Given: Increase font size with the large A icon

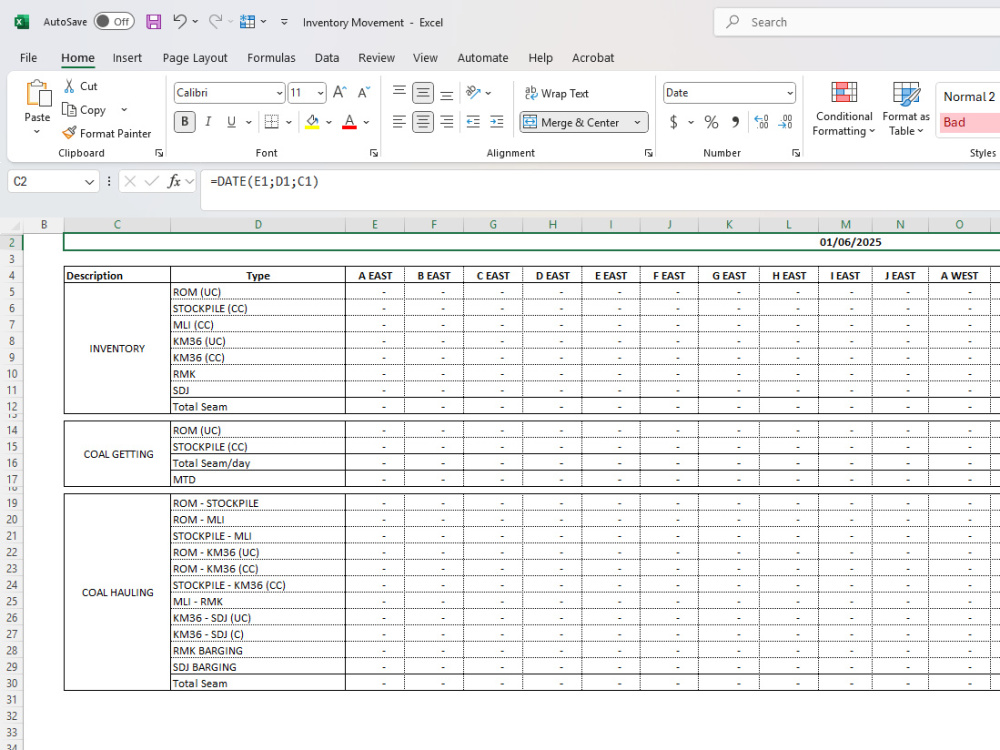Looking at the screenshot, I should tap(339, 92).
